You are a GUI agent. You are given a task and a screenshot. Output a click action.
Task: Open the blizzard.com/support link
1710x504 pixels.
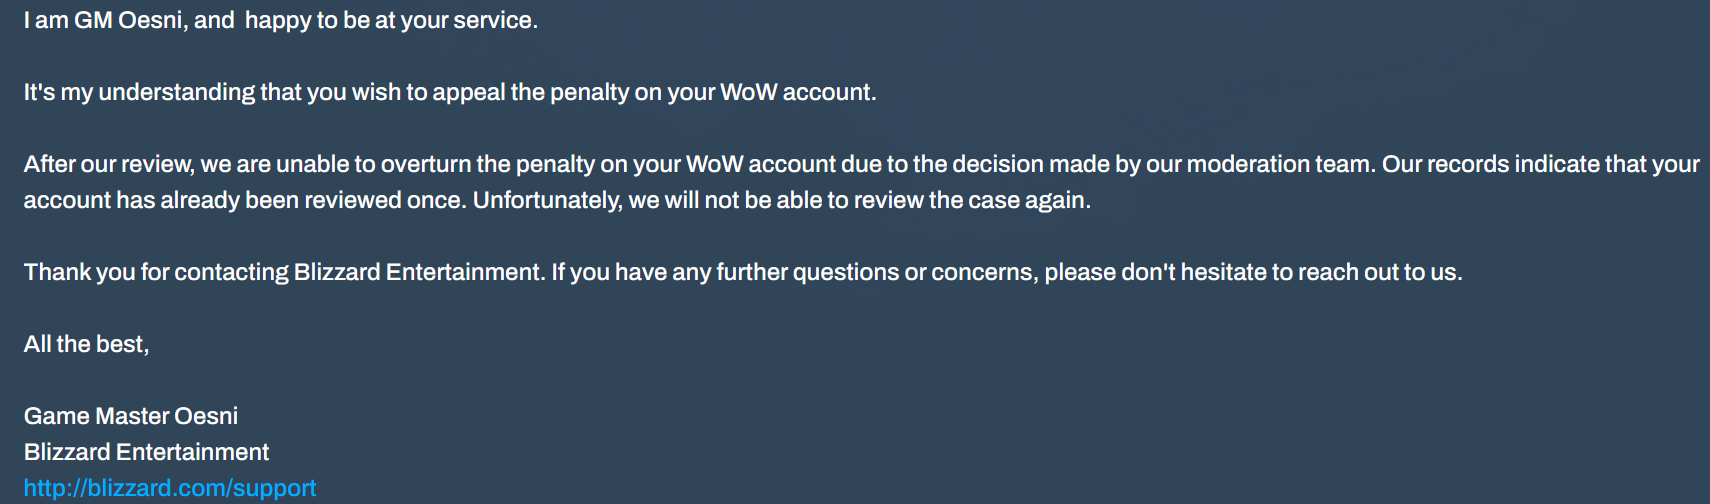(x=170, y=488)
